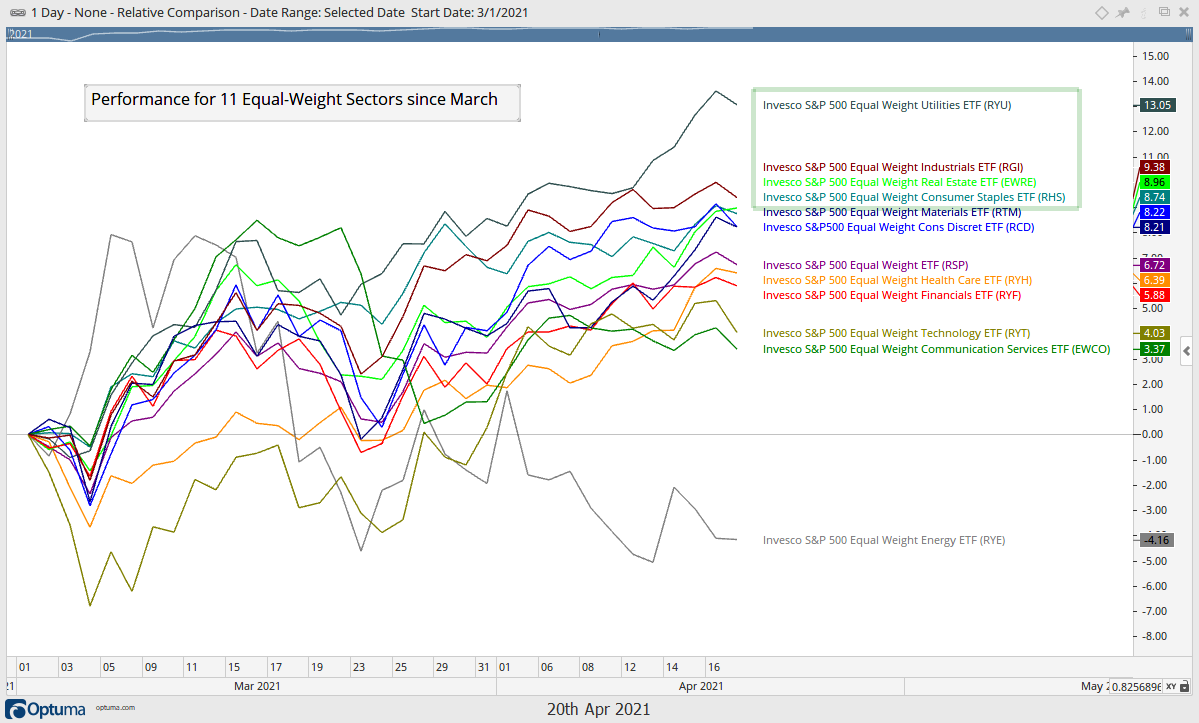Click the 6.72 RSP value tag
The height and width of the screenshot is (723, 1199).
[x=1154, y=265]
